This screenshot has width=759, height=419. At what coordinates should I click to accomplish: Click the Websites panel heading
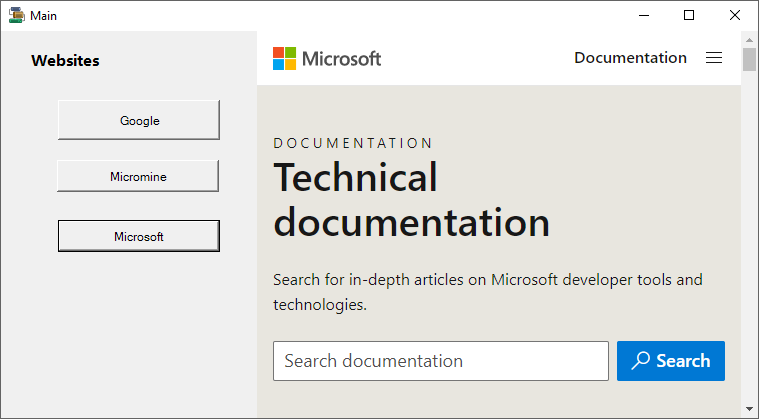65,60
